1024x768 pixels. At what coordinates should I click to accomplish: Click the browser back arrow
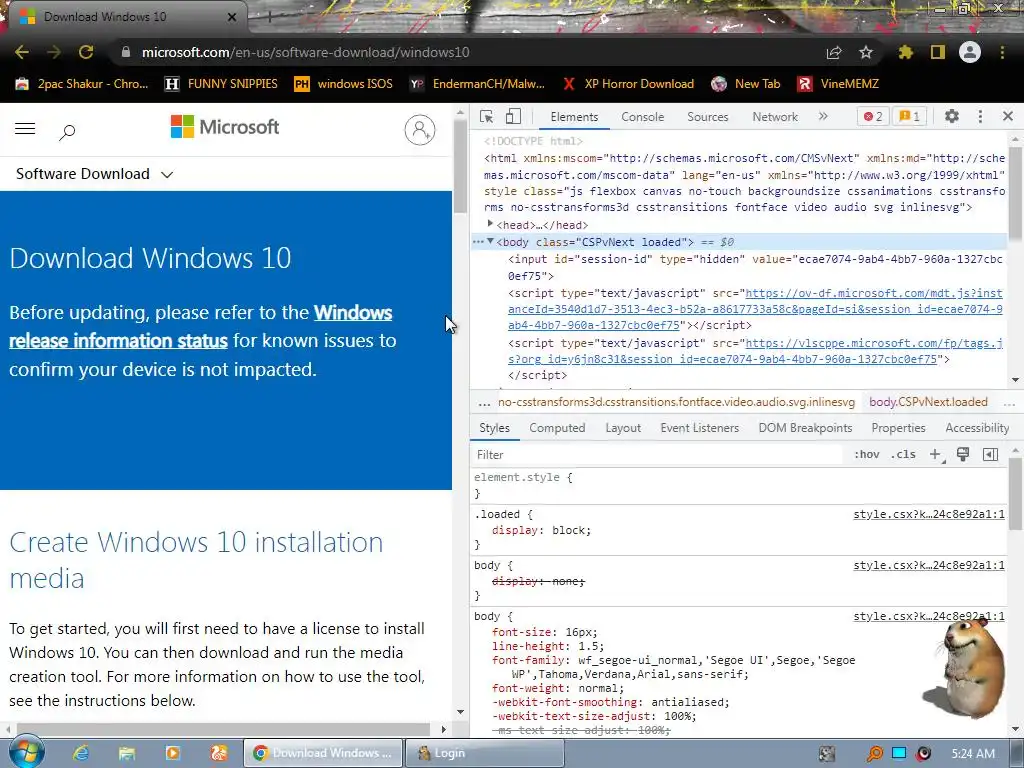click(x=22, y=52)
